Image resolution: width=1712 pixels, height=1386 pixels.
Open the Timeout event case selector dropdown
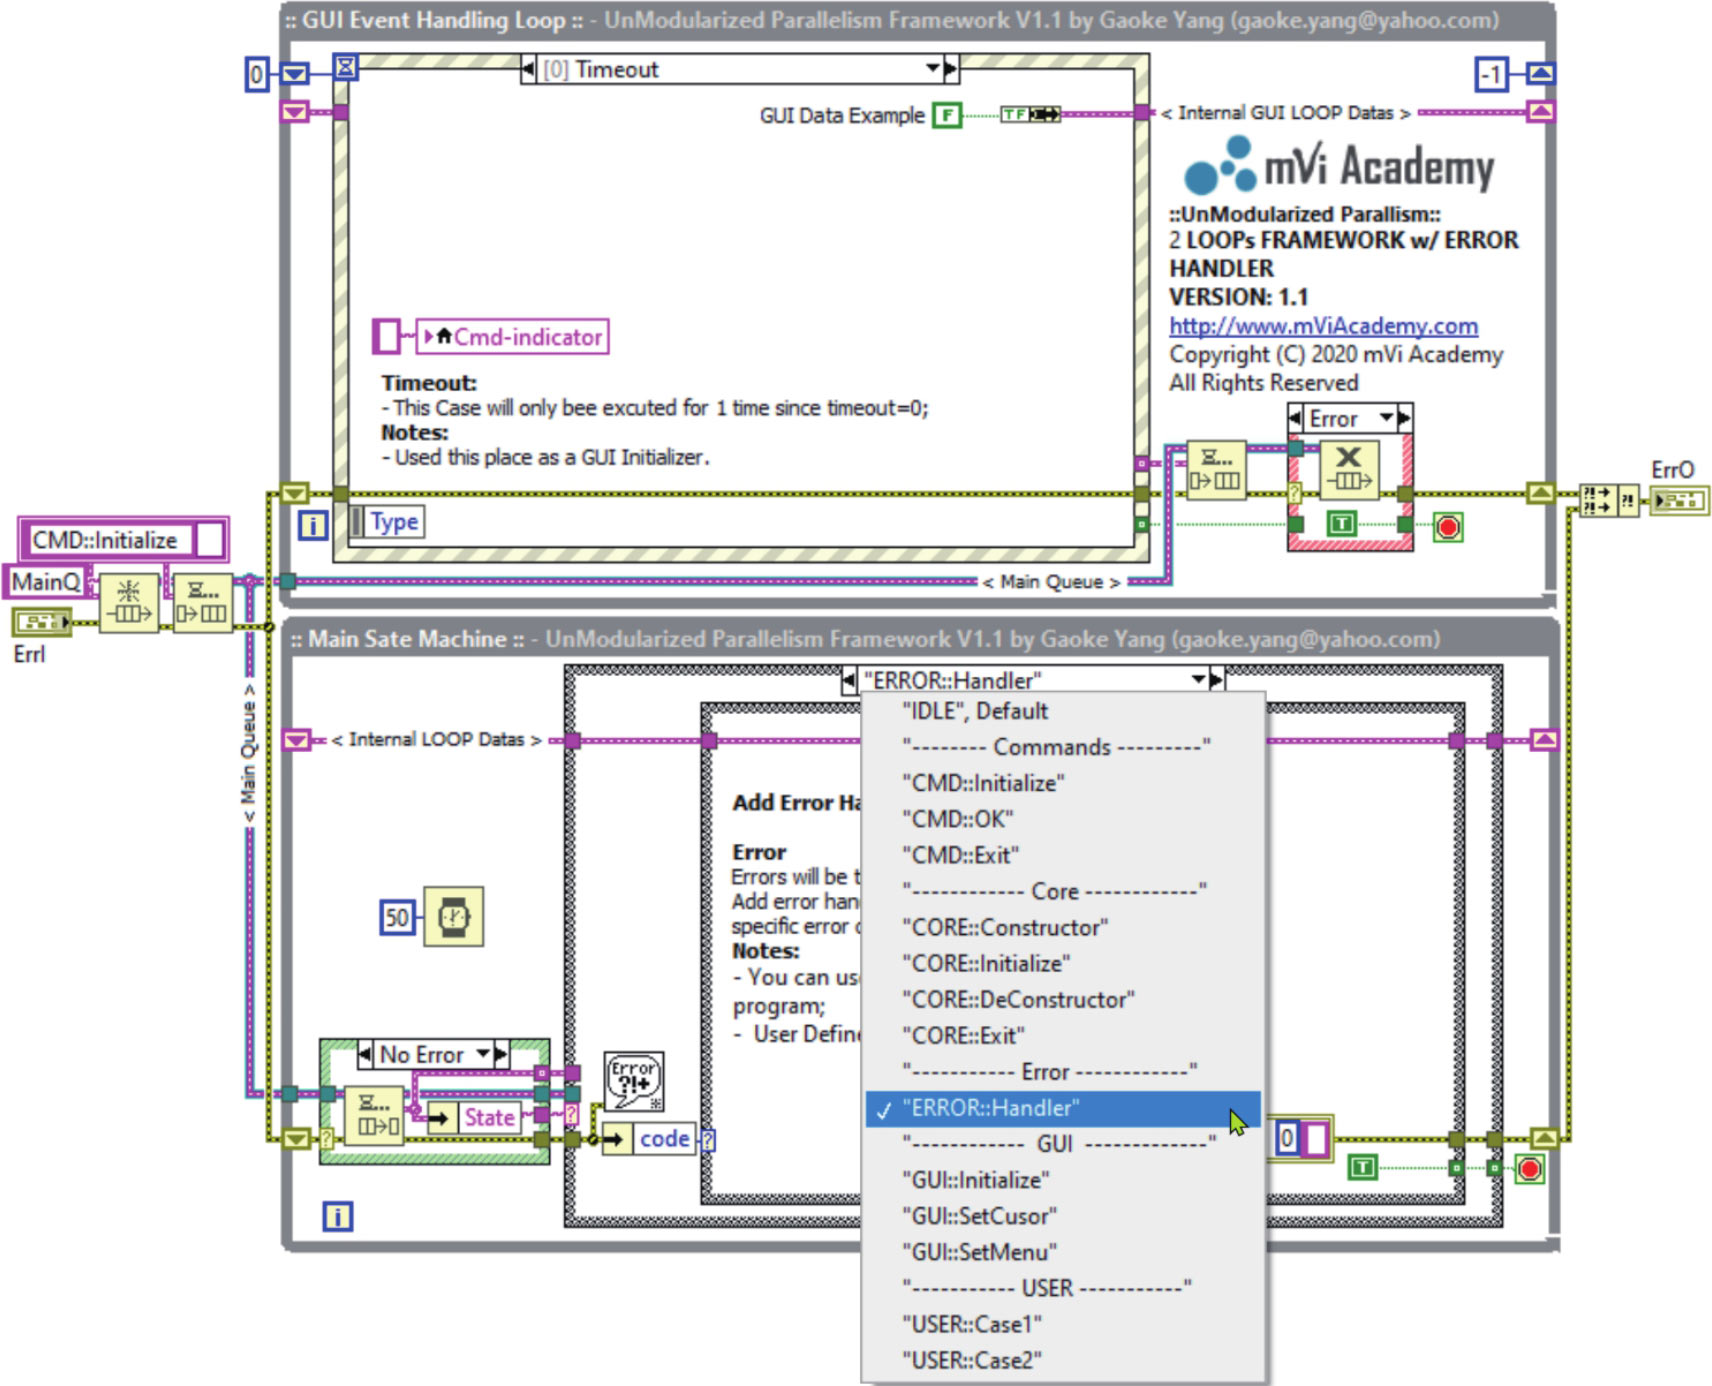(932, 69)
